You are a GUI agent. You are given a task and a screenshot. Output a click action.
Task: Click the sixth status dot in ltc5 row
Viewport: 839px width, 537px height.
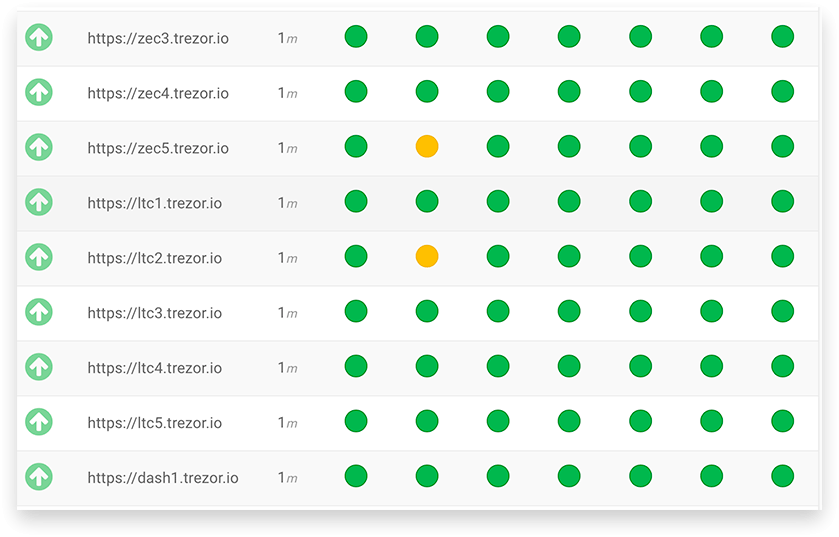[x=712, y=421]
